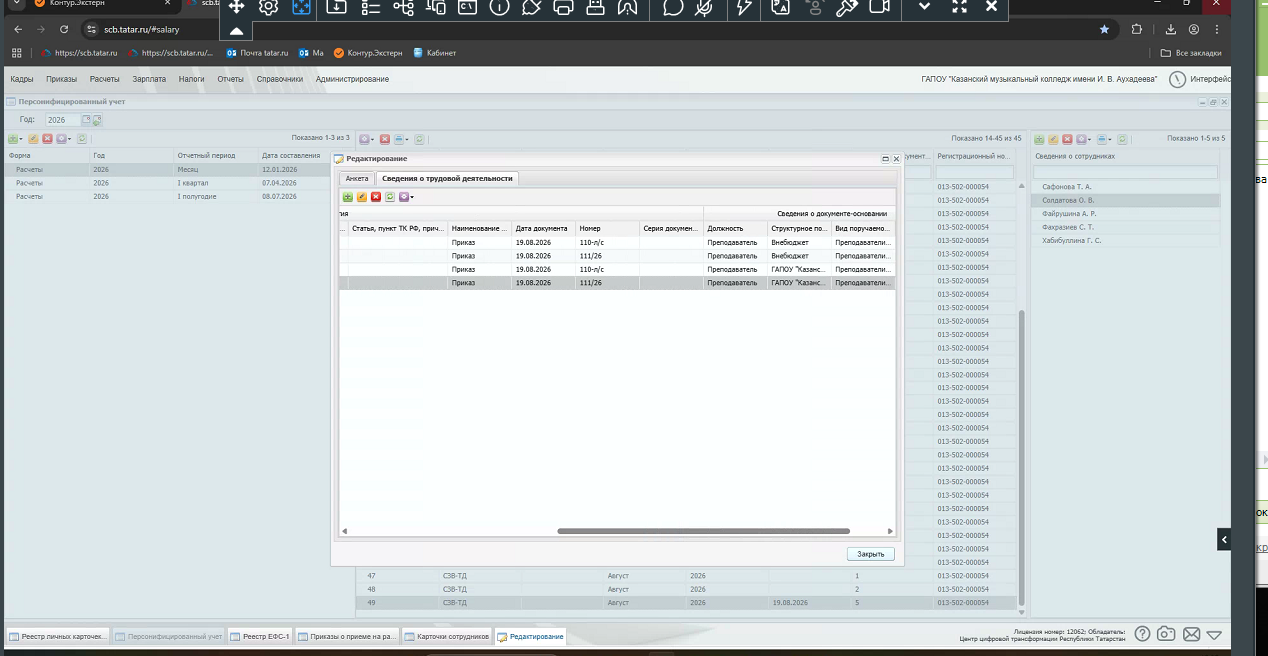Click the red delete icon in middle panel toolbar
Viewport: 1268px width, 656px height.
coord(385,139)
